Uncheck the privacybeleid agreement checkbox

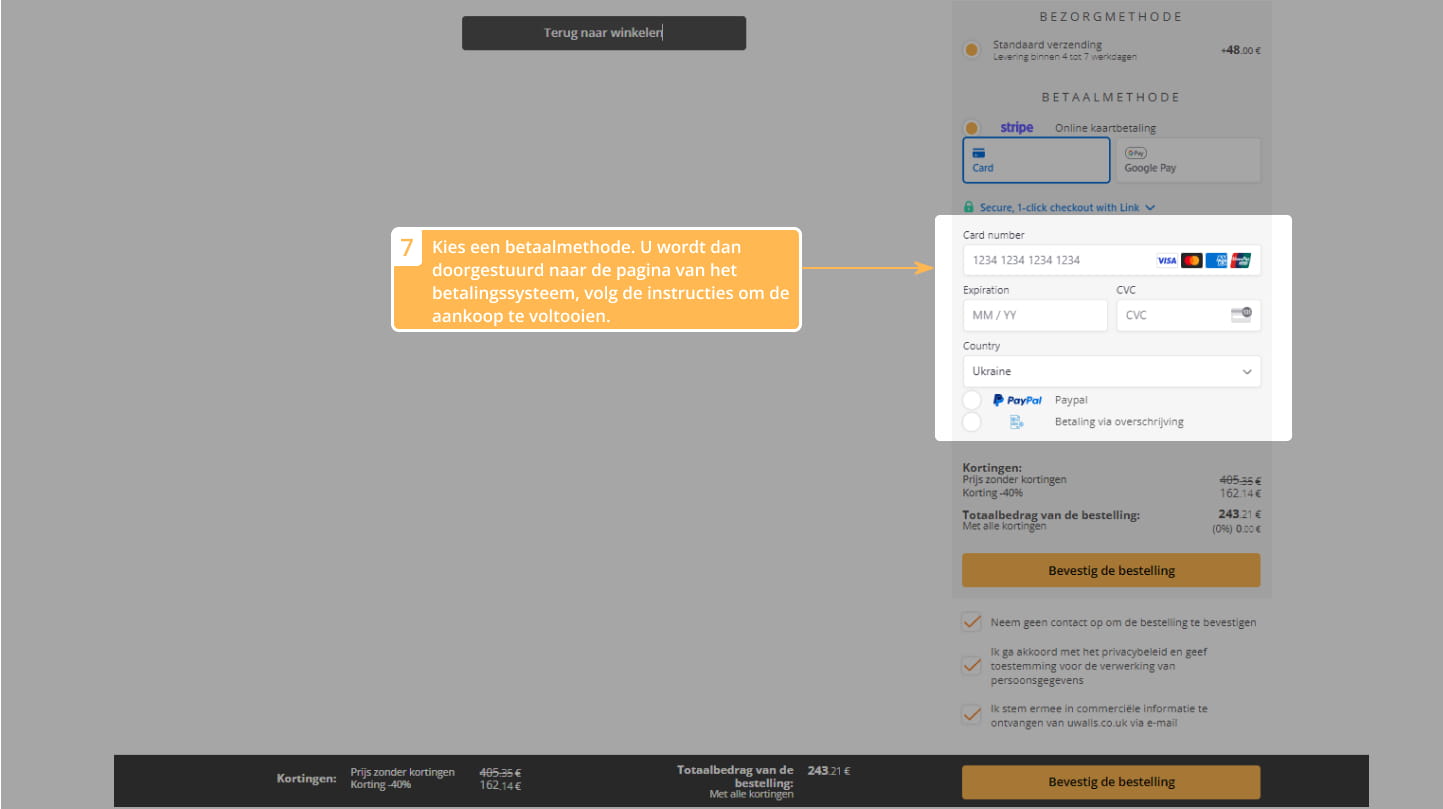tap(971, 665)
